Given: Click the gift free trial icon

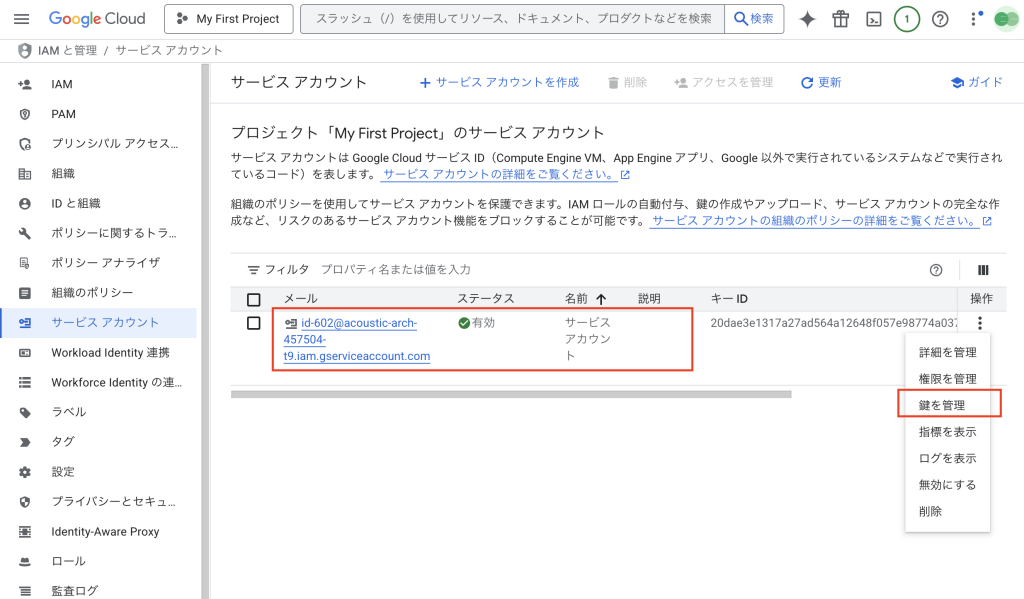Looking at the screenshot, I should pos(840,19).
